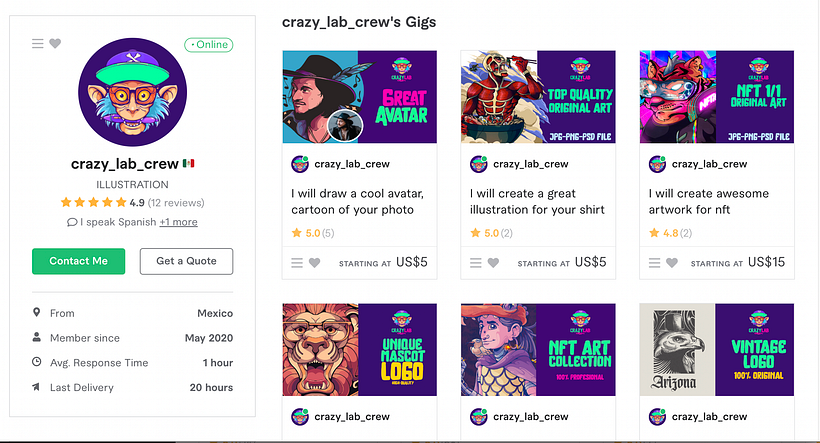Open the NFT 1/1 Original Art thumbnail
Image resolution: width=820 pixels, height=443 pixels.
pyautogui.click(x=717, y=95)
